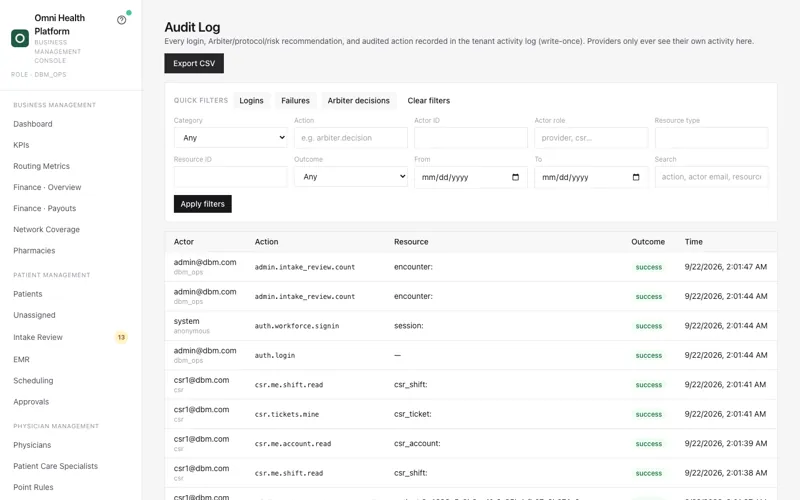Open Dashboard in the sidebar
This screenshot has height=500, width=800.
tap(33, 124)
